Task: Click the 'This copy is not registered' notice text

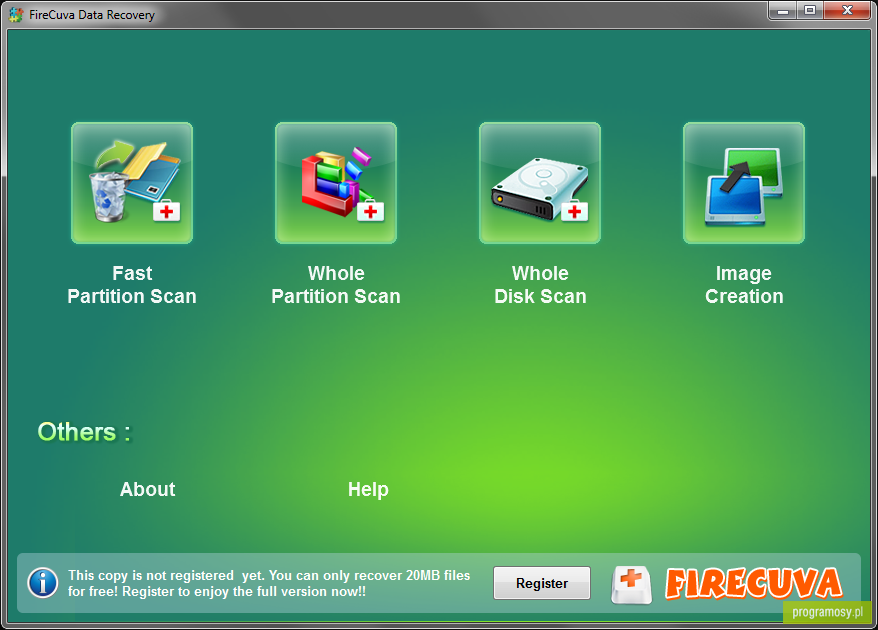Action: tap(269, 584)
